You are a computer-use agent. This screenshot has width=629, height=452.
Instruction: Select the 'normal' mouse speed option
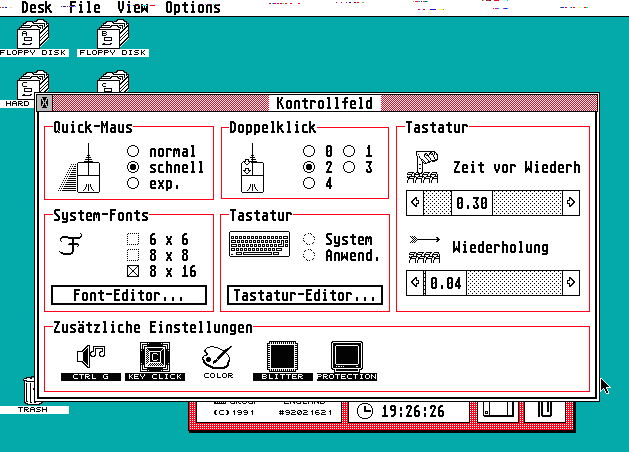pos(133,152)
